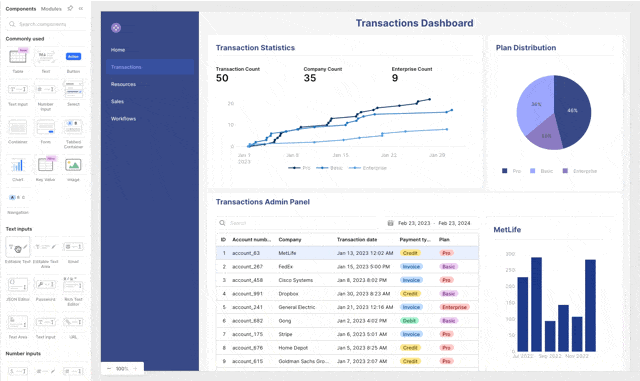The image size is (640, 381).
Task: Click the 100% zoom level indicator
Action: (x=122, y=368)
